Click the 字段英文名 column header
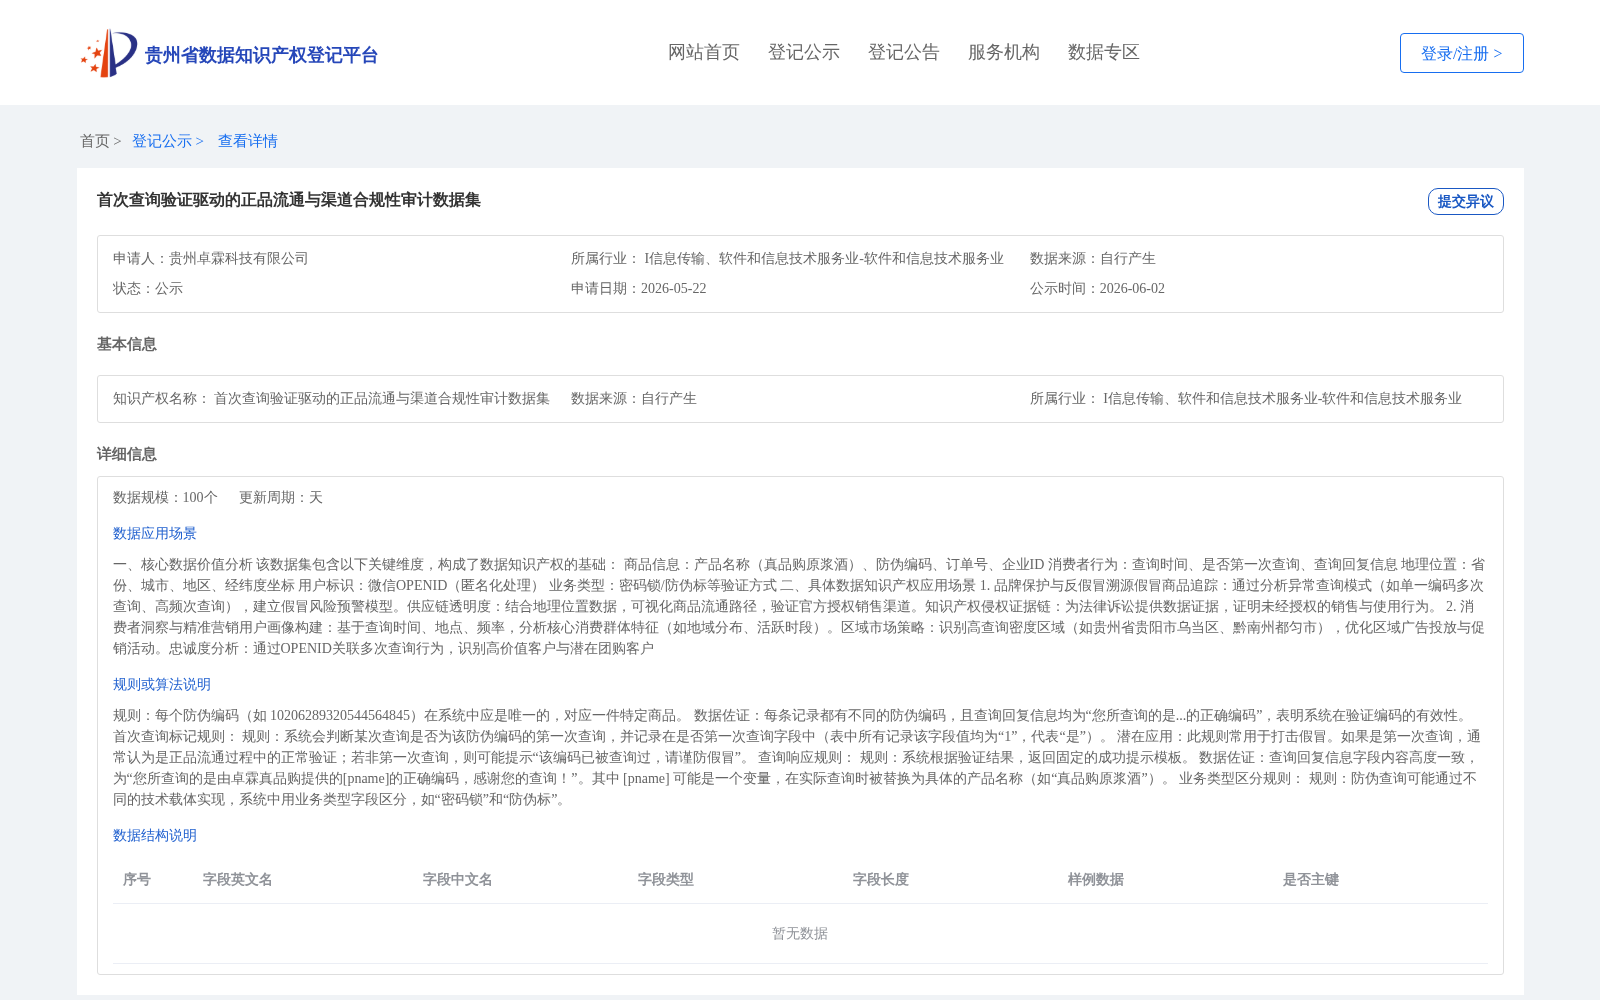 238,879
